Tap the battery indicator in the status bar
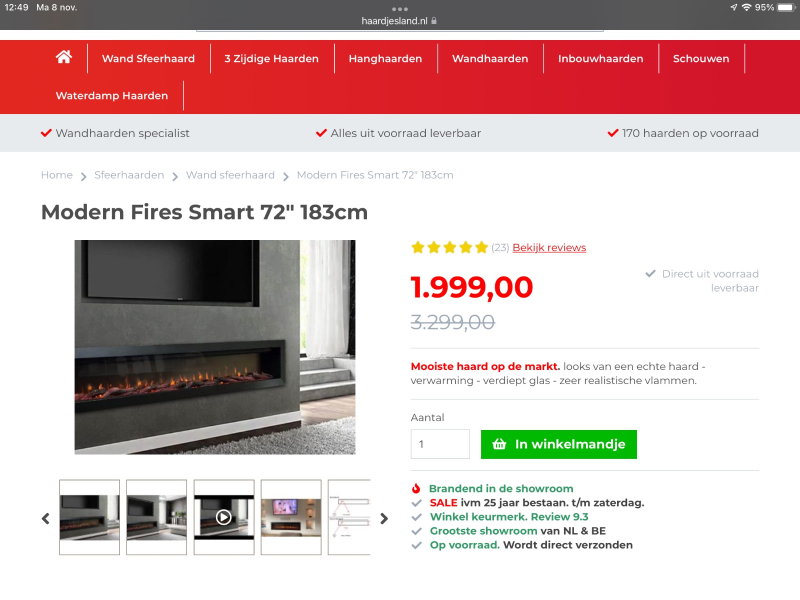 (x=786, y=7)
